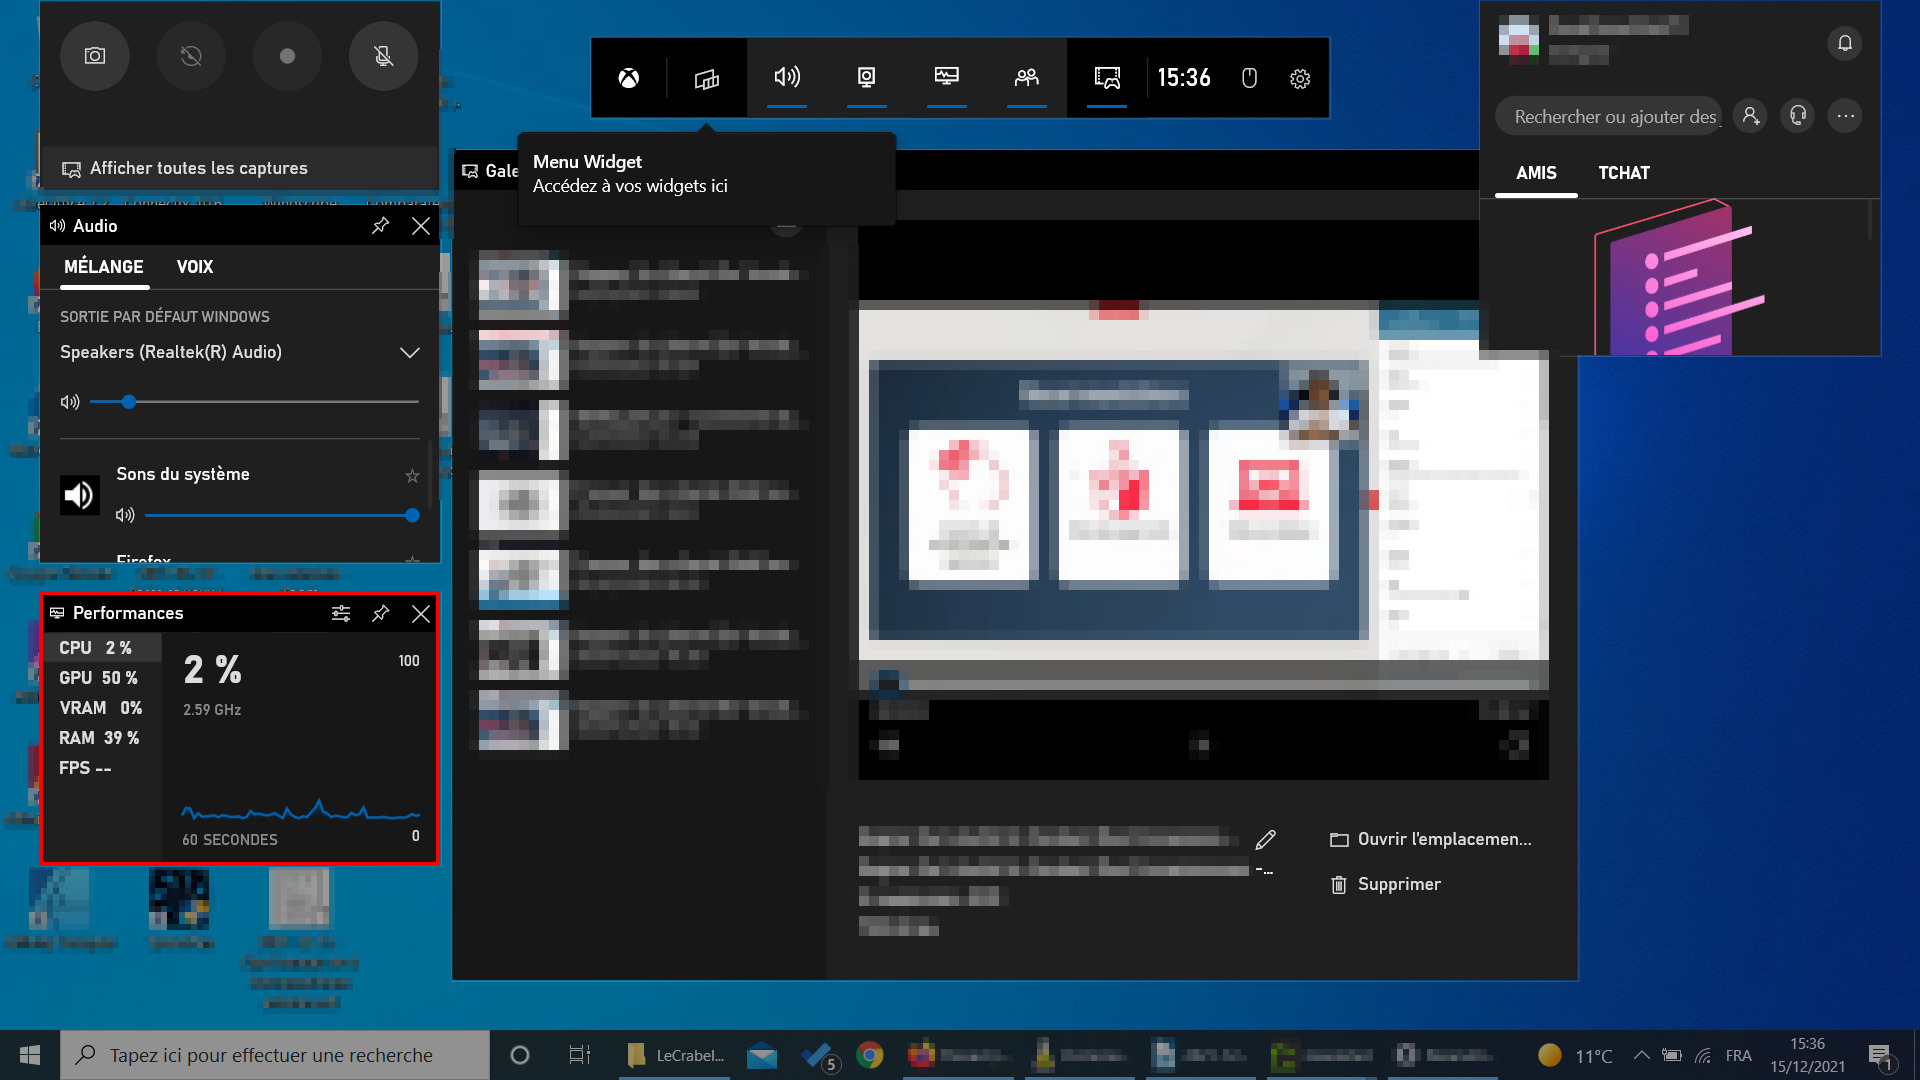Switch to the VOIX tab
The height and width of the screenshot is (1080, 1920).
pos(195,267)
